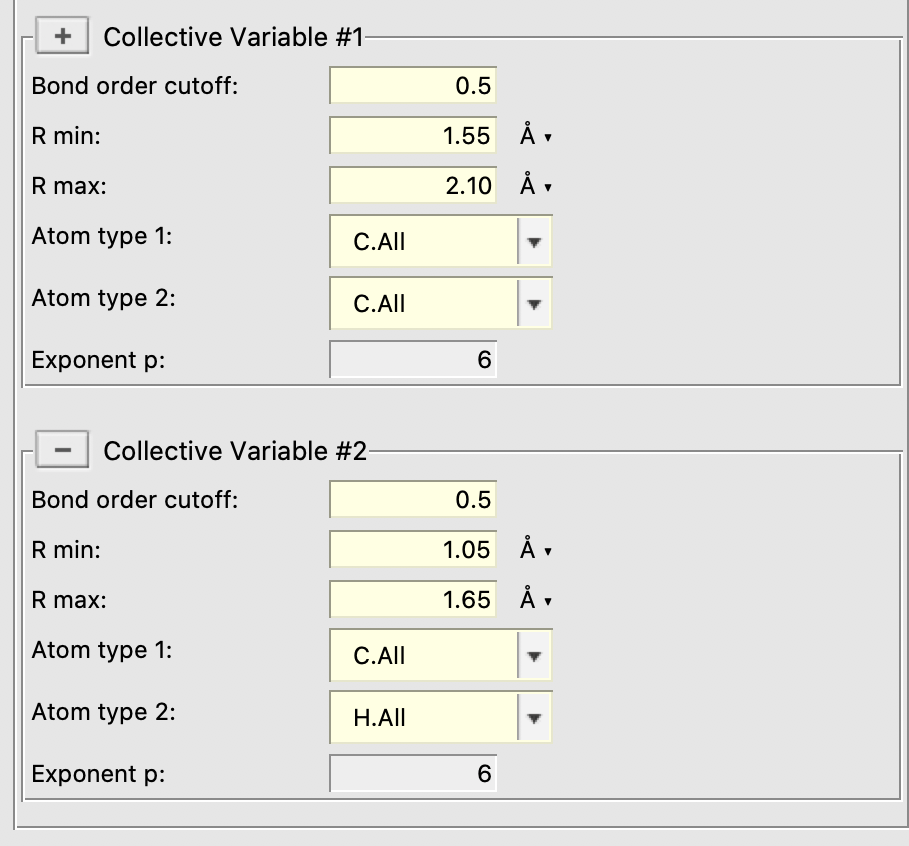The width and height of the screenshot is (909, 846).
Task: Click the minus icon on Collective Variable #2
Action: click(62, 451)
